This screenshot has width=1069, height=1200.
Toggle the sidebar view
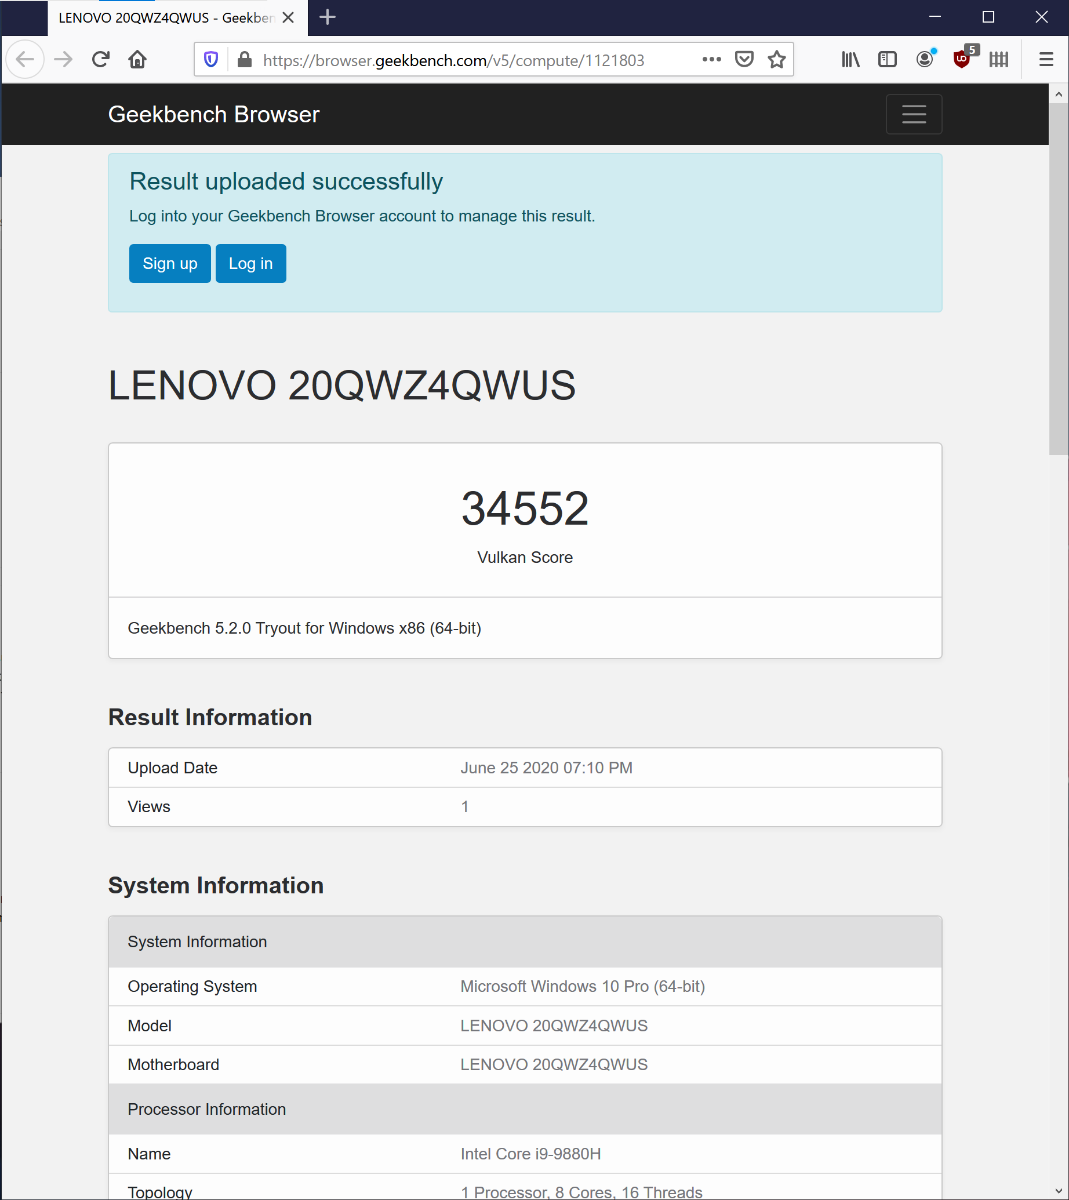tap(887, 60)
